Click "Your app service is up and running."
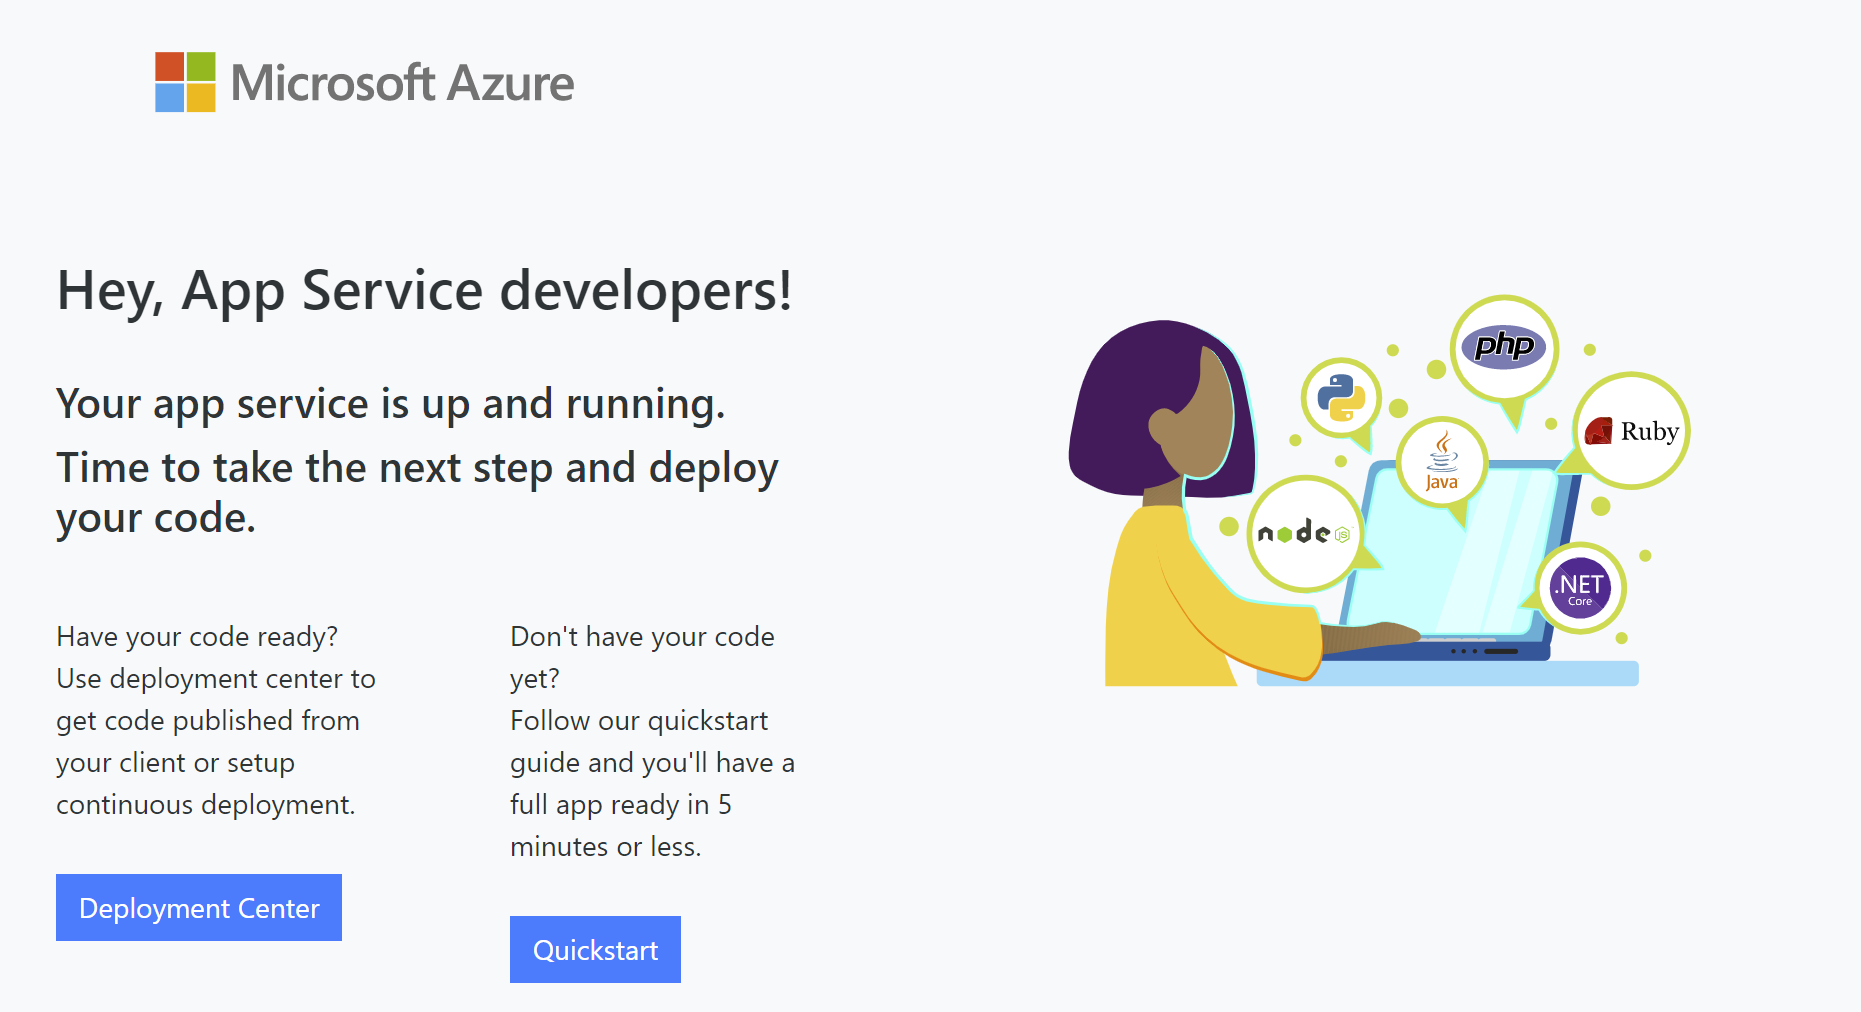The image size is (1861, 1012). 391,404
